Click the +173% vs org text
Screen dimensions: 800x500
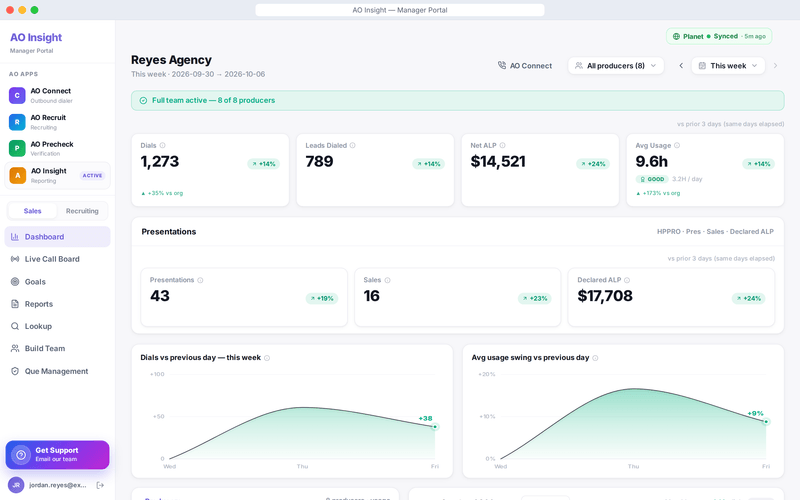pos(658,193)
